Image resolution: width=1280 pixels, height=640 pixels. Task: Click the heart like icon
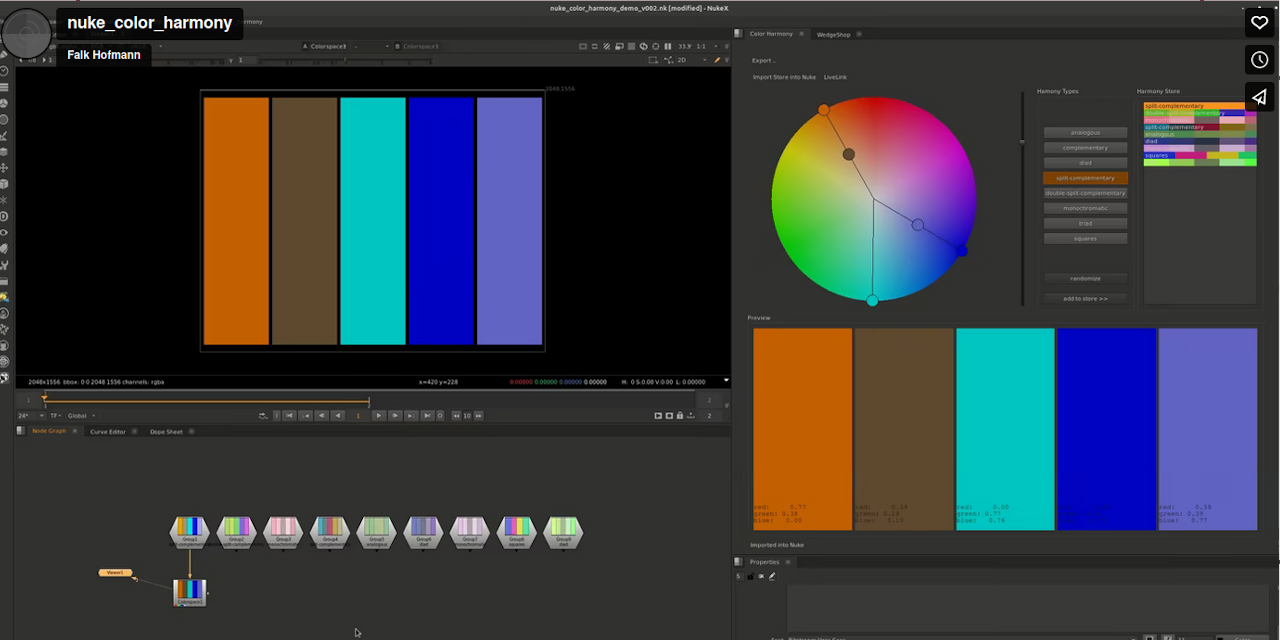[1259, 22]
